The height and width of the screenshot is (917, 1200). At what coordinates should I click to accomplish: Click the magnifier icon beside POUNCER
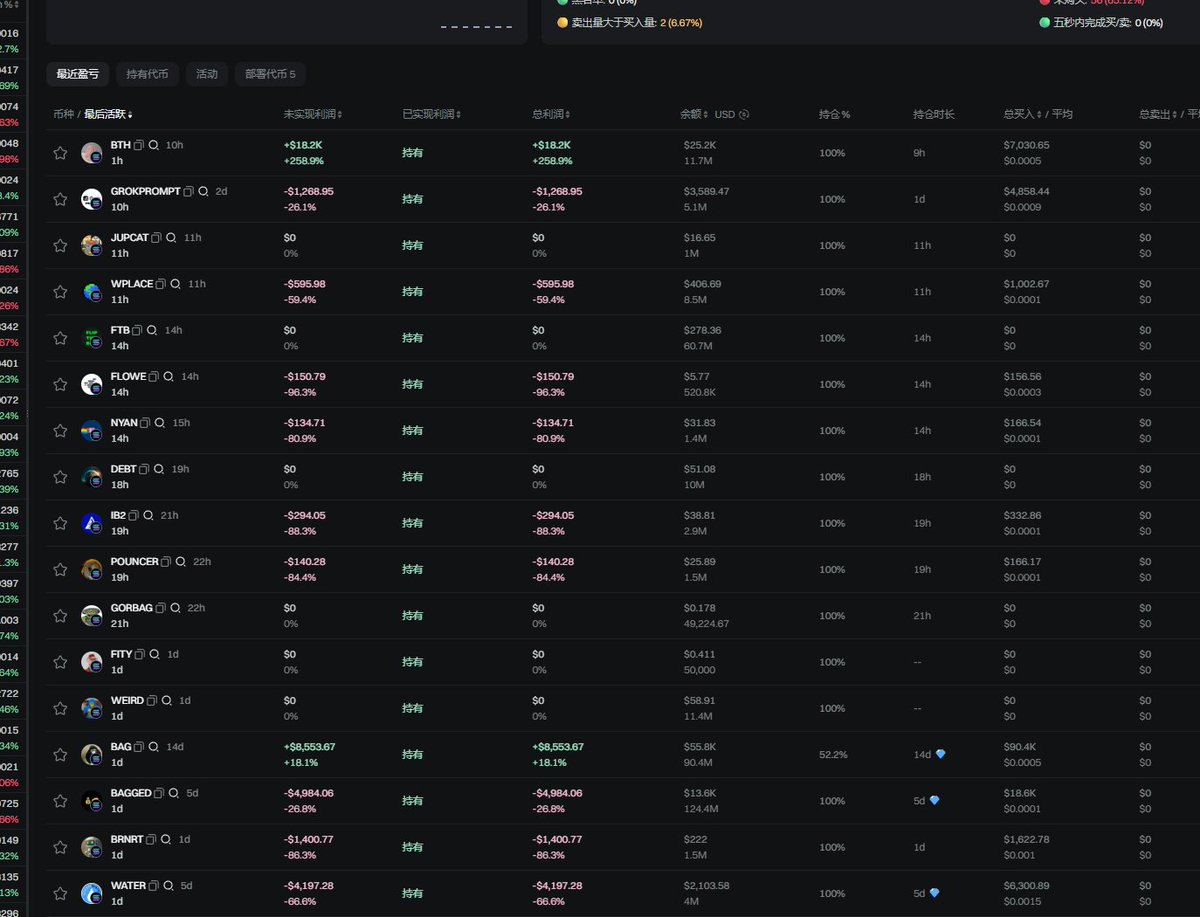(x=181, y=562)
